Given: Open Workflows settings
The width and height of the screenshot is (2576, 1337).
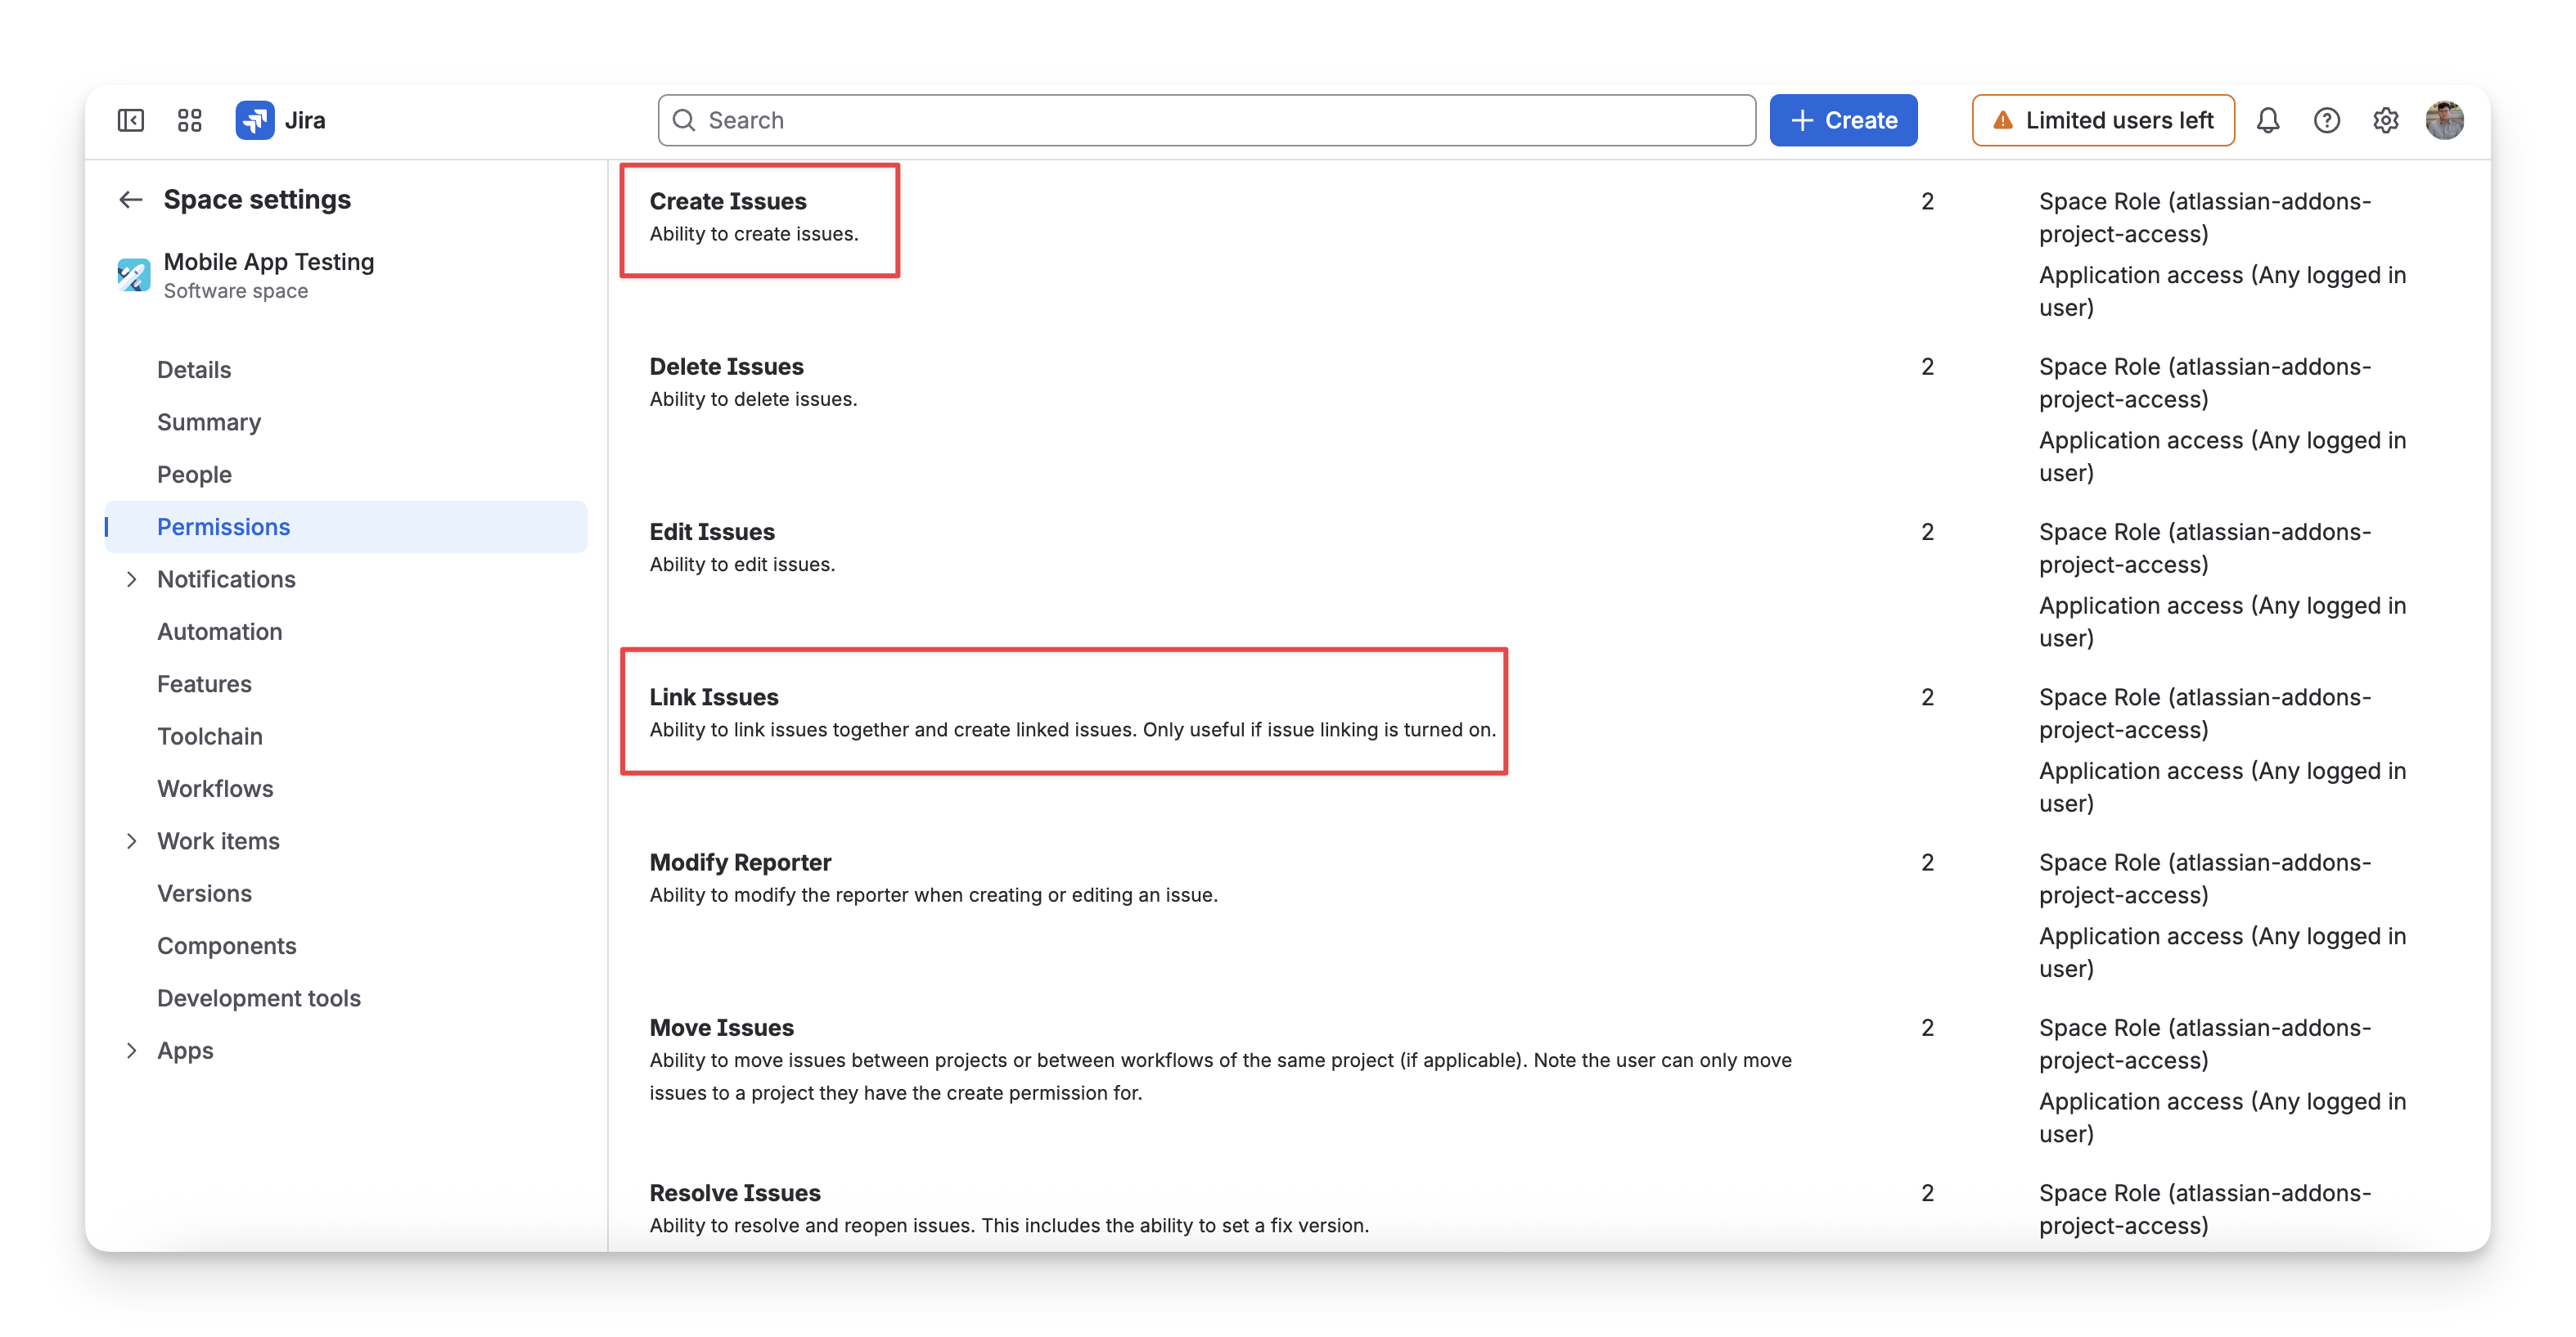Looking at the screenshot, I should [215, 789].
